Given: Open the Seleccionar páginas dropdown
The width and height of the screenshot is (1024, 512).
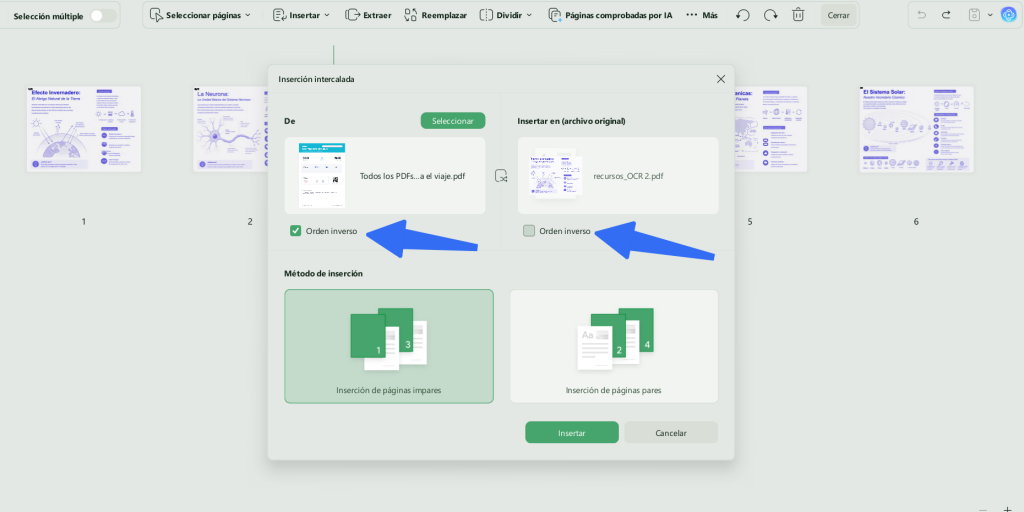Looking at the screenshot, I should [200, 15].
